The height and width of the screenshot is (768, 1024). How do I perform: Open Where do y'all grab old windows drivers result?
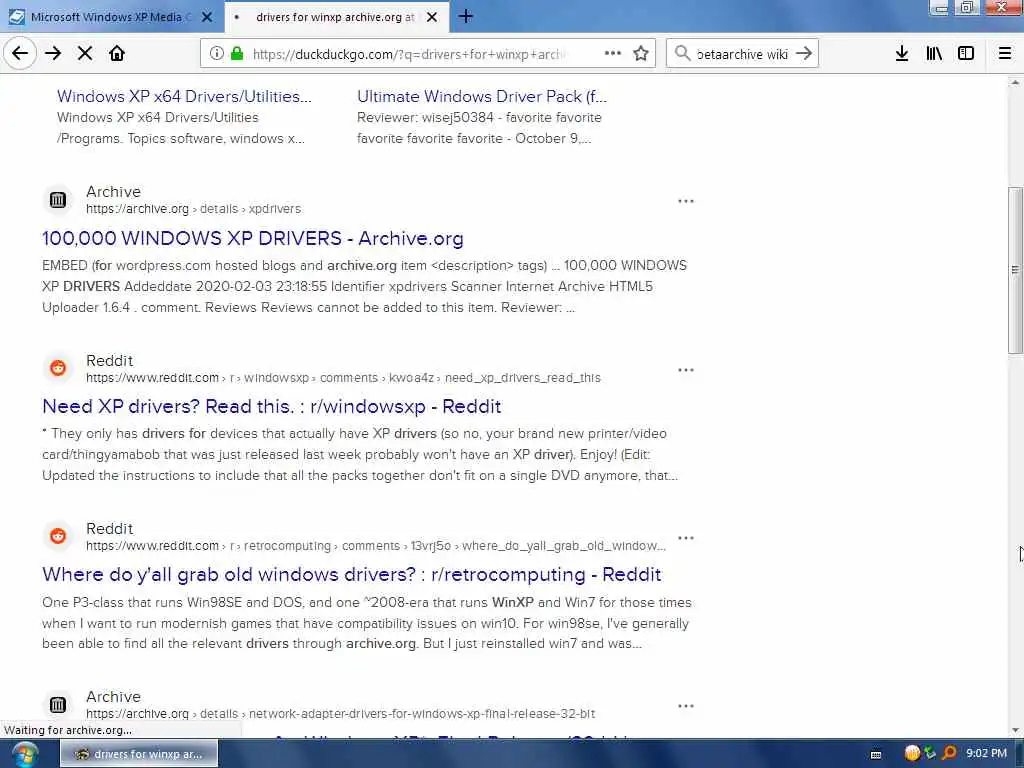351,574
